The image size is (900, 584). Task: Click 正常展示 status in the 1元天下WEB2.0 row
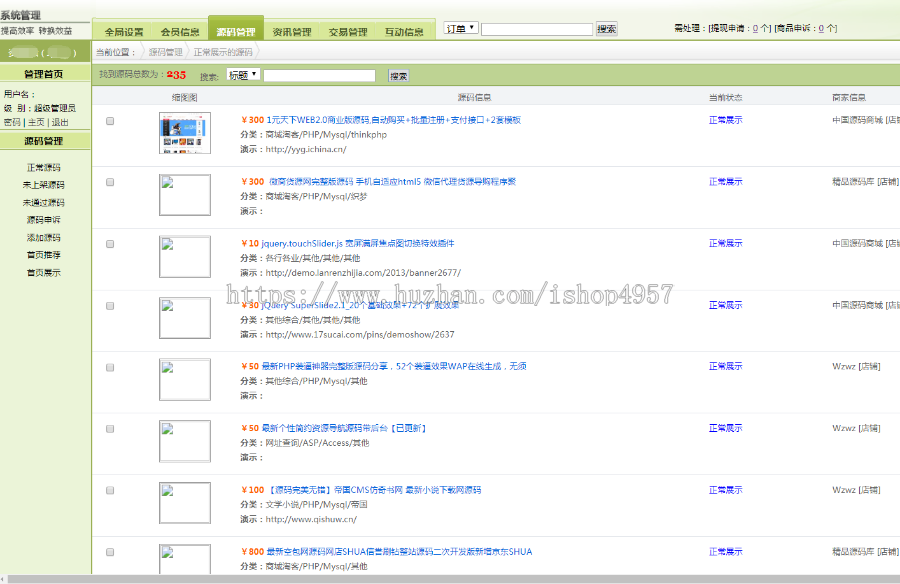click(726, 120)
